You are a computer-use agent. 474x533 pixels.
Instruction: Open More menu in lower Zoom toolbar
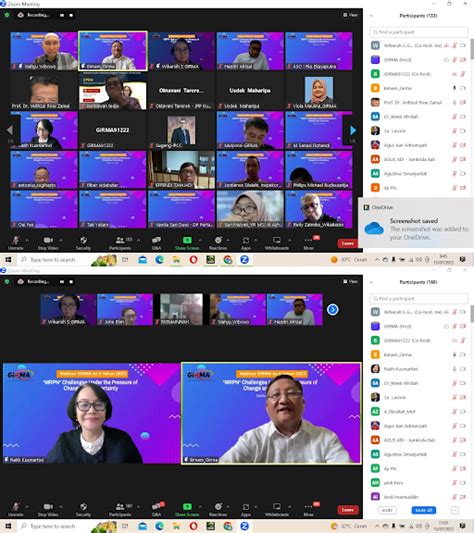pyautogui.click(x=308, y=509)
